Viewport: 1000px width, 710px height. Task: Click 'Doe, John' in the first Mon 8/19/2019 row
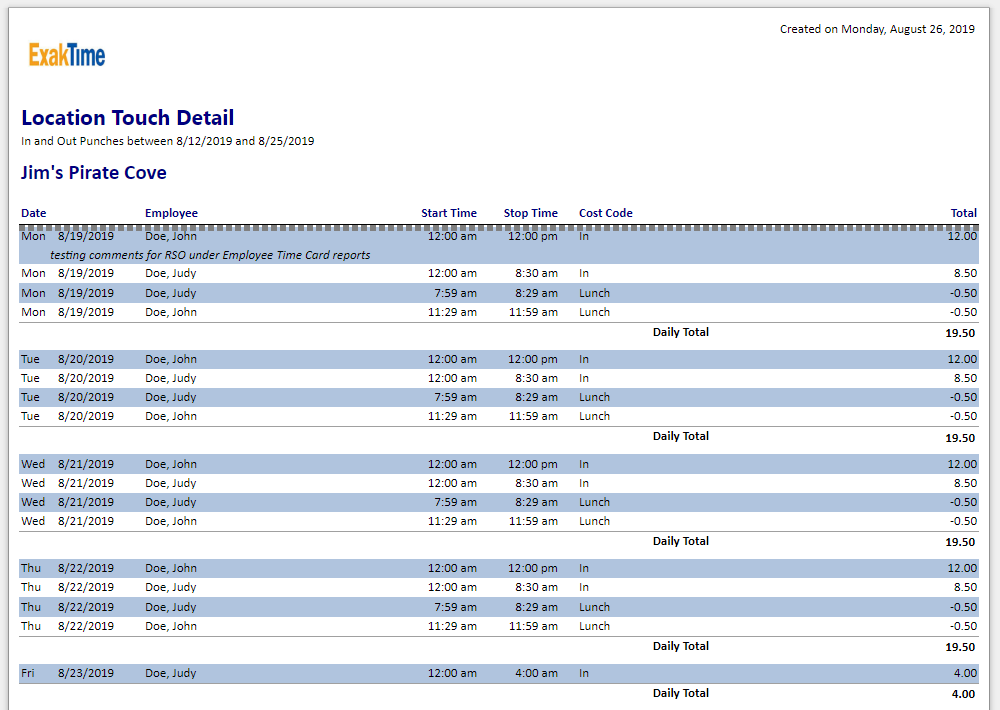pyautogui.click(x=171, y=236)
